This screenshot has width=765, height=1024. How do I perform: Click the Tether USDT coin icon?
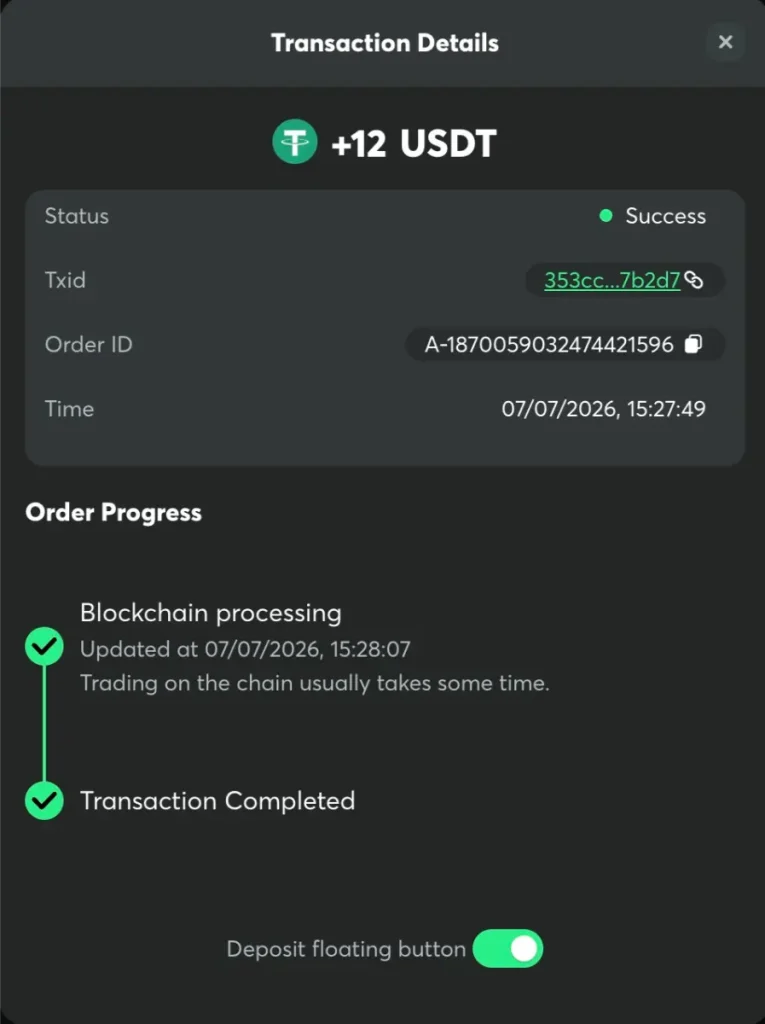pyautogui.click(x=295, y=141)
